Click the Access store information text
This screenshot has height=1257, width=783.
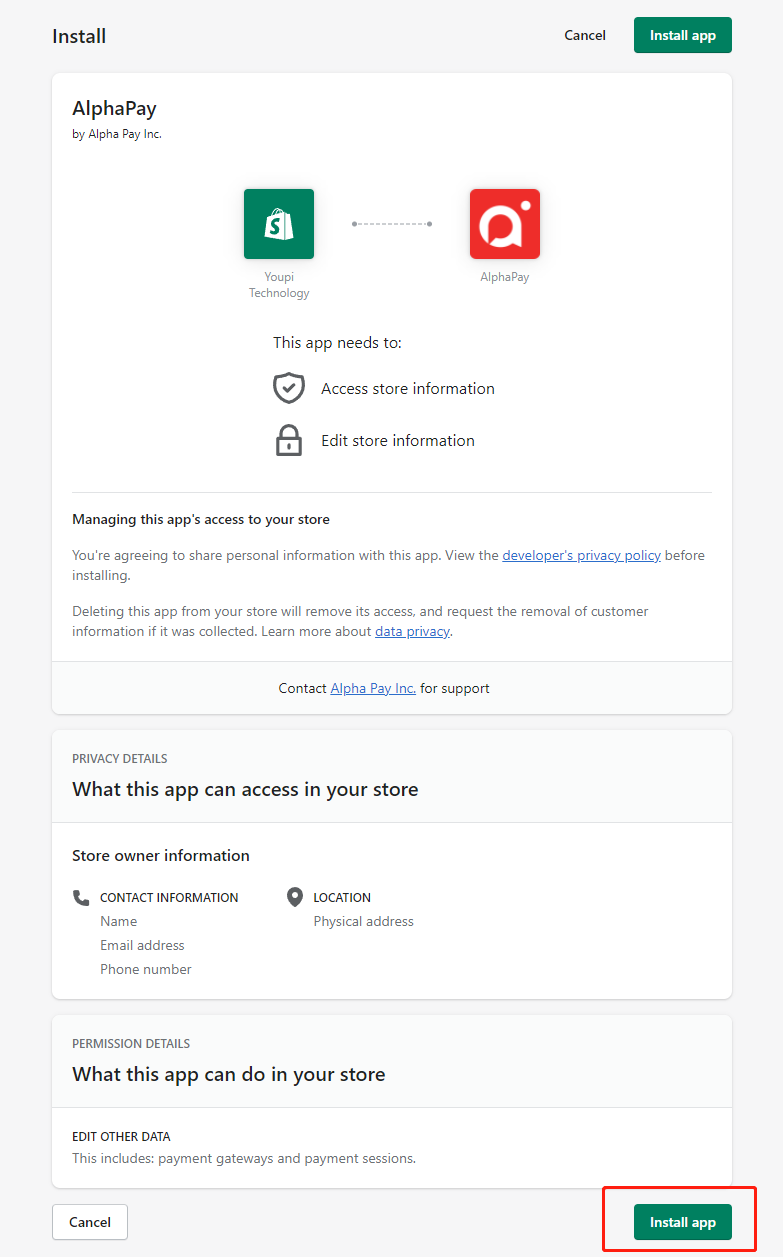tap(408, 388)
